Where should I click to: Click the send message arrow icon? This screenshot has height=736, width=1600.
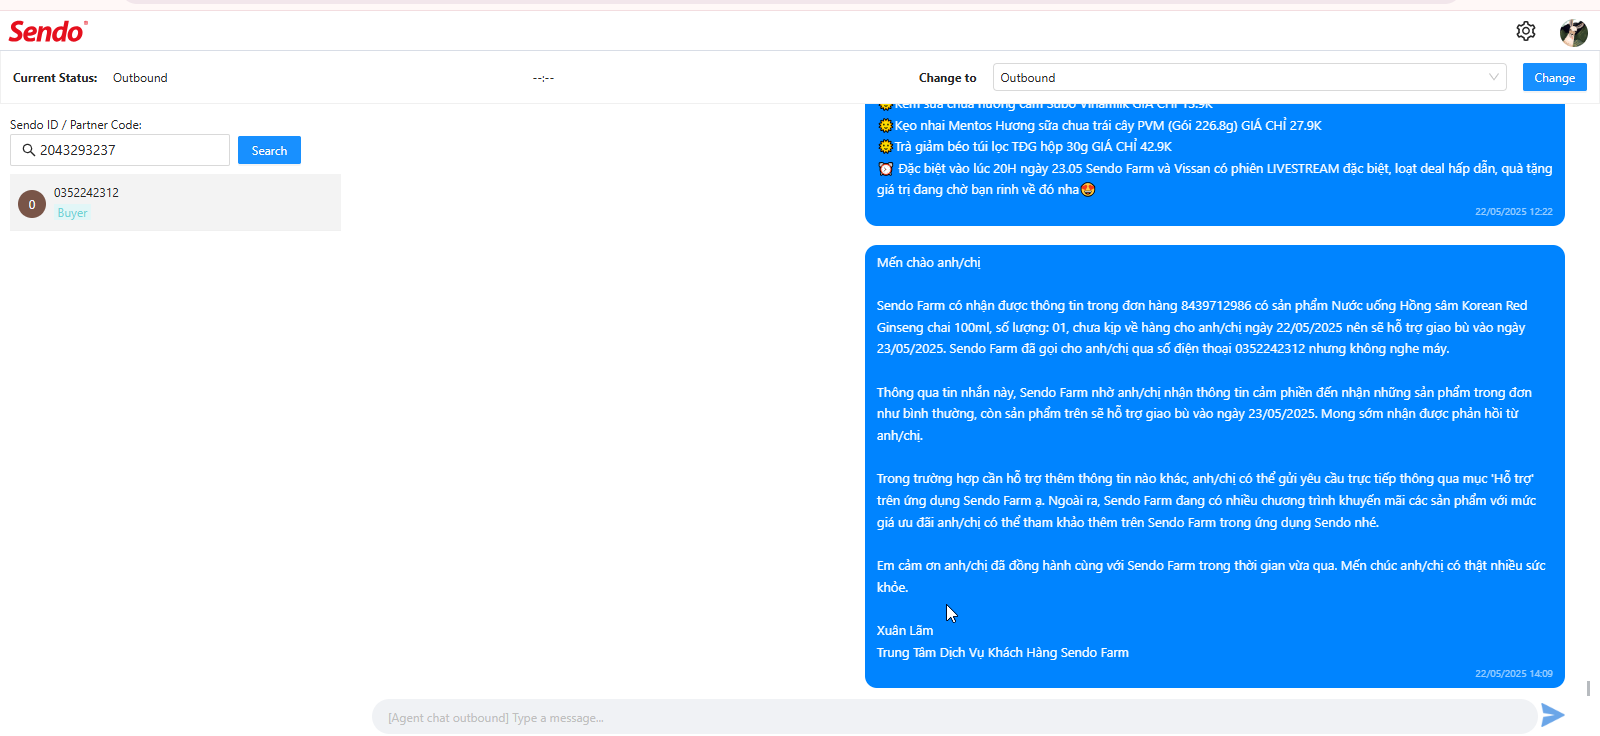tap(1552, 715)
